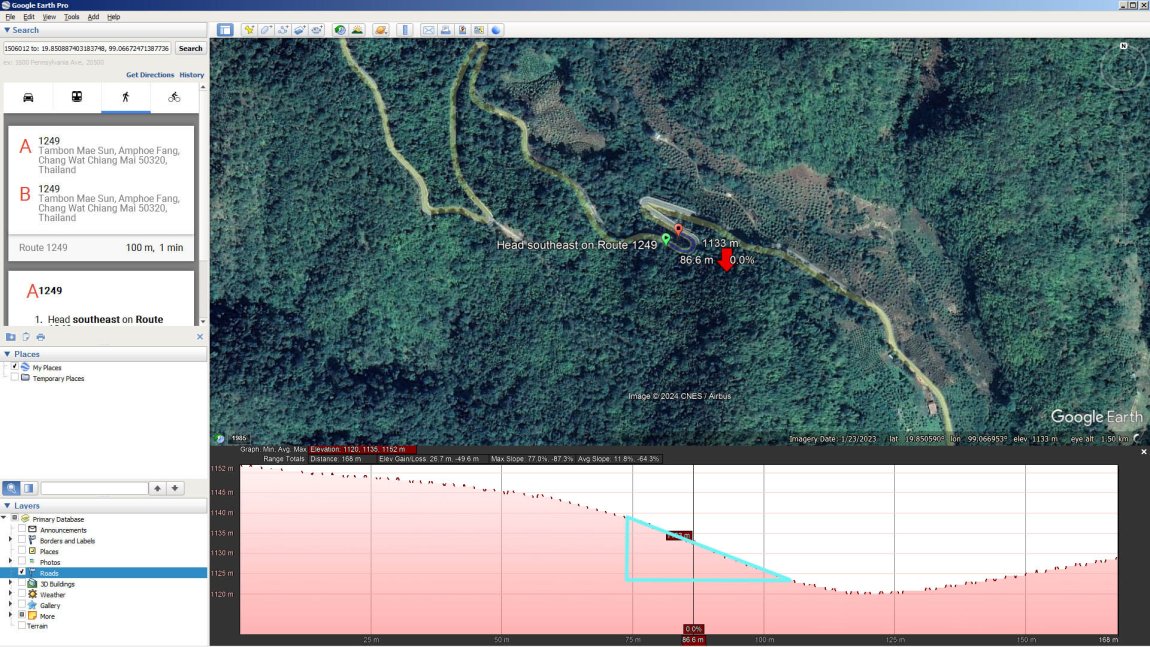Open the Tools menu

[71, 16]
